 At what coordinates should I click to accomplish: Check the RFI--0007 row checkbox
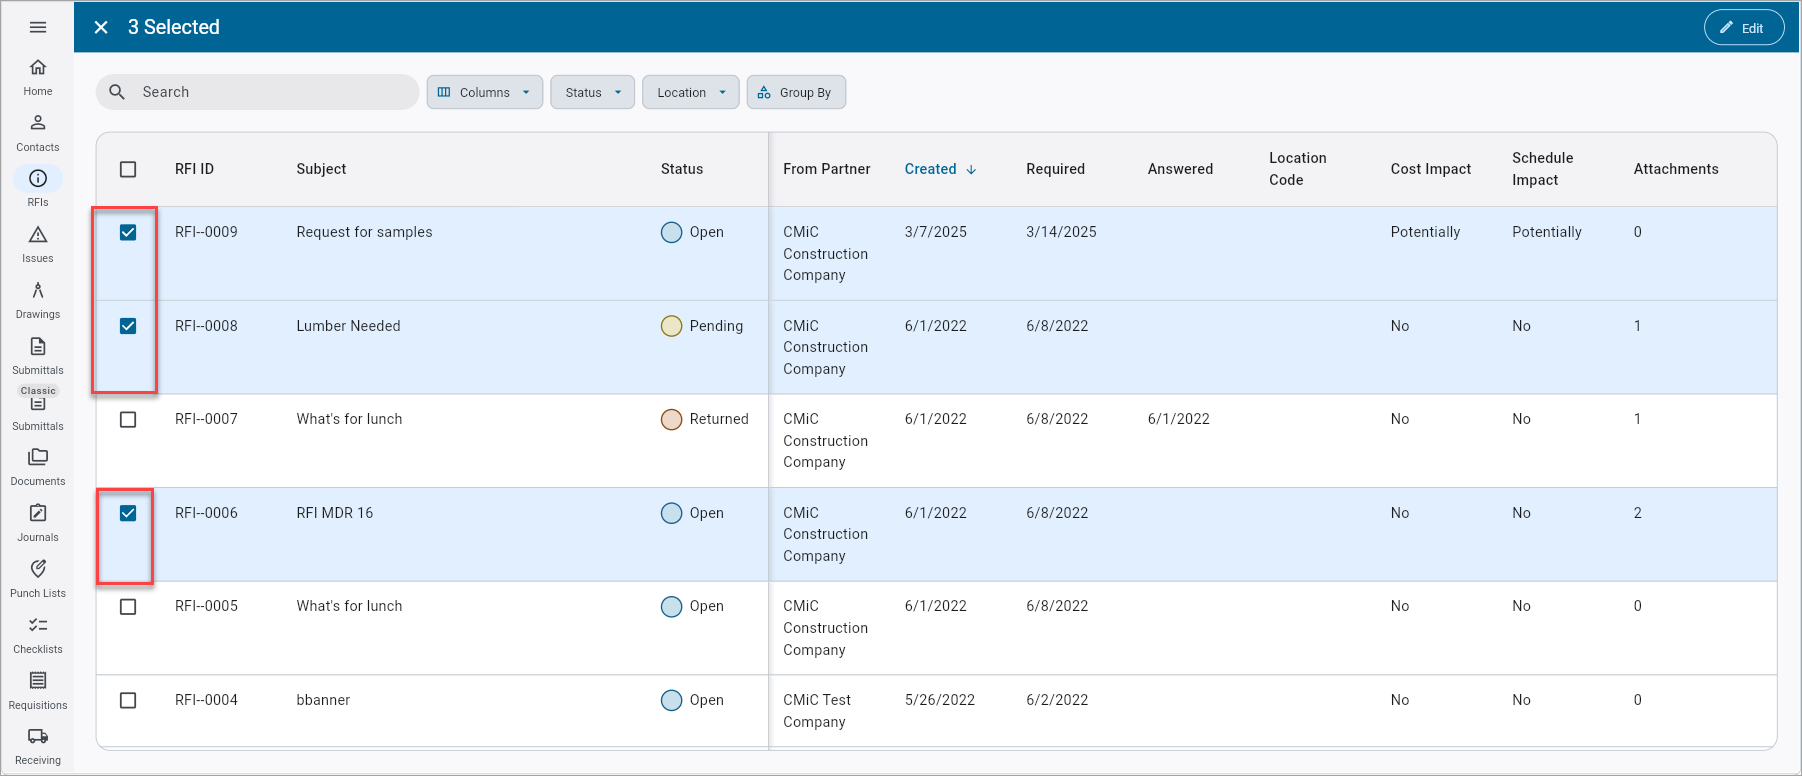pyautogui.click(x=128, y=419)
